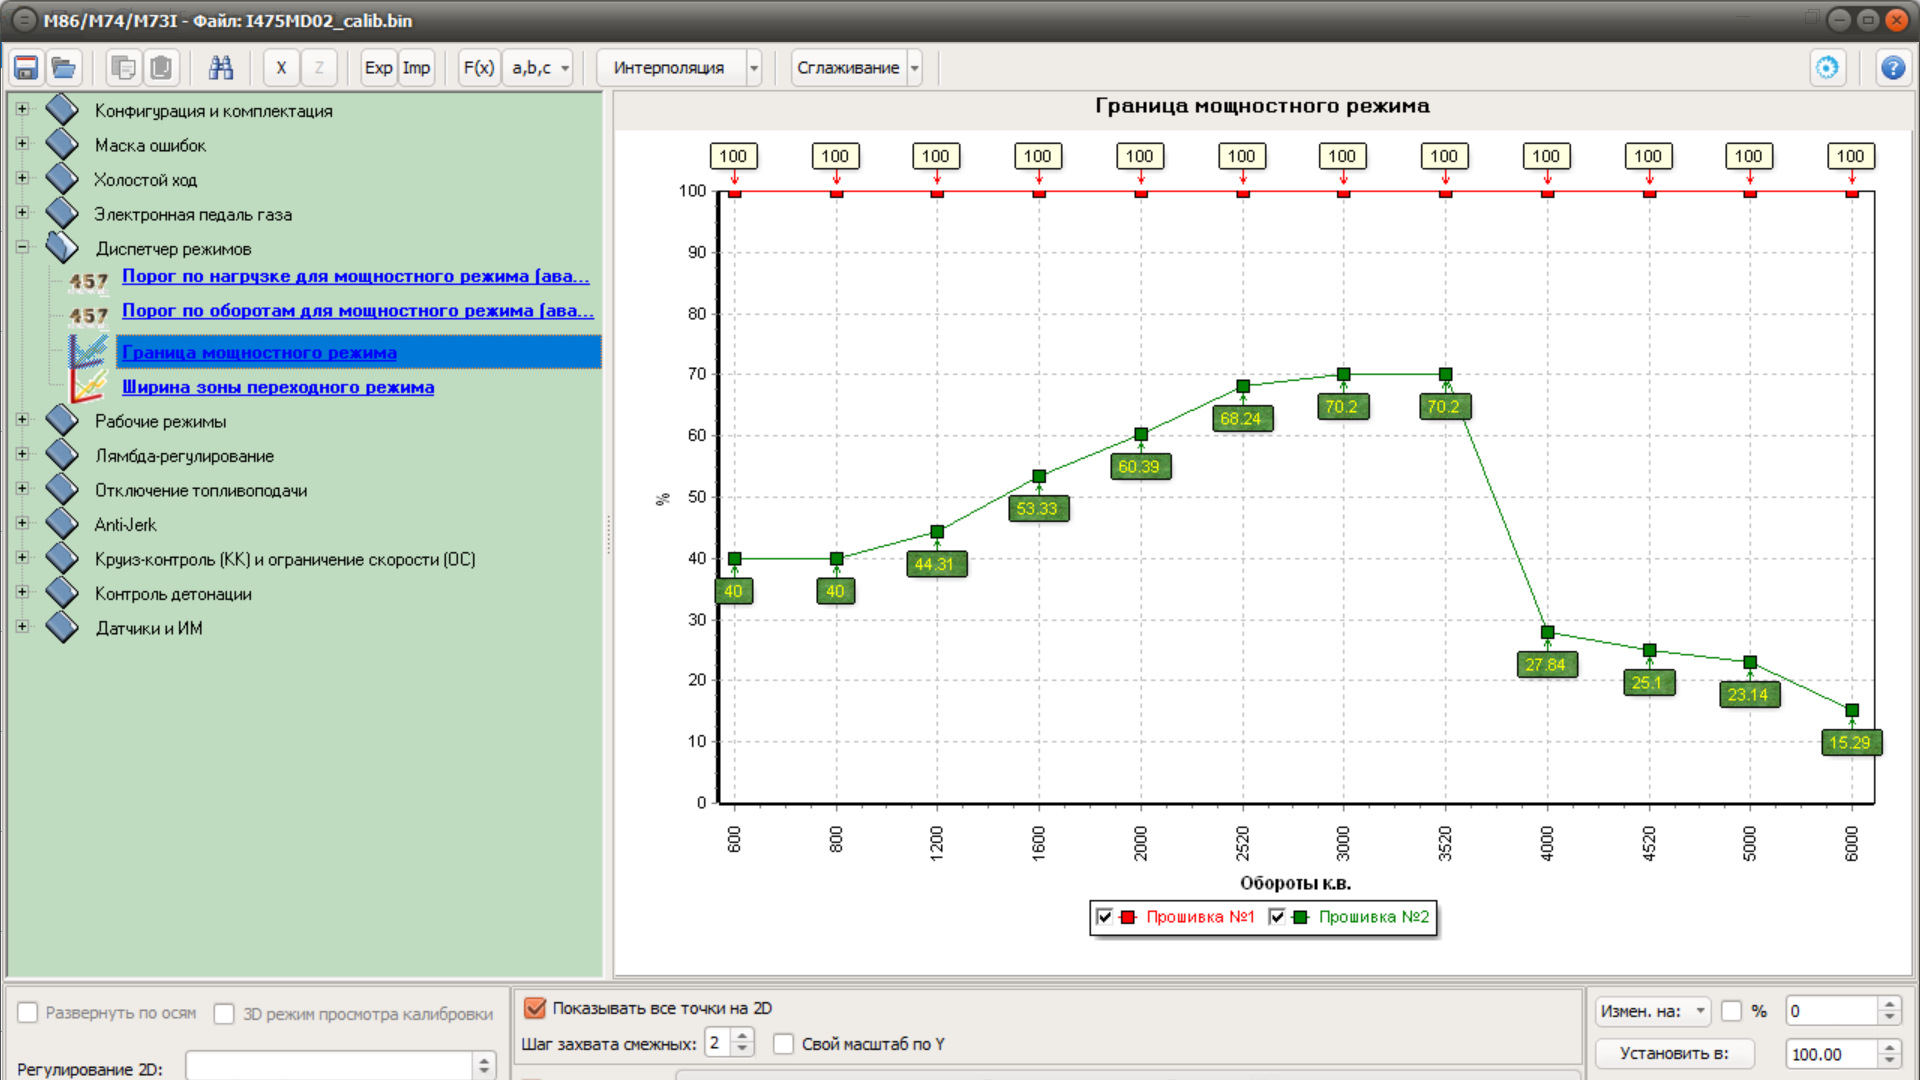Viewport: 1920px width, 1080px height.
Task: Click the Paste clipboard icon
Action: point(161,68)
